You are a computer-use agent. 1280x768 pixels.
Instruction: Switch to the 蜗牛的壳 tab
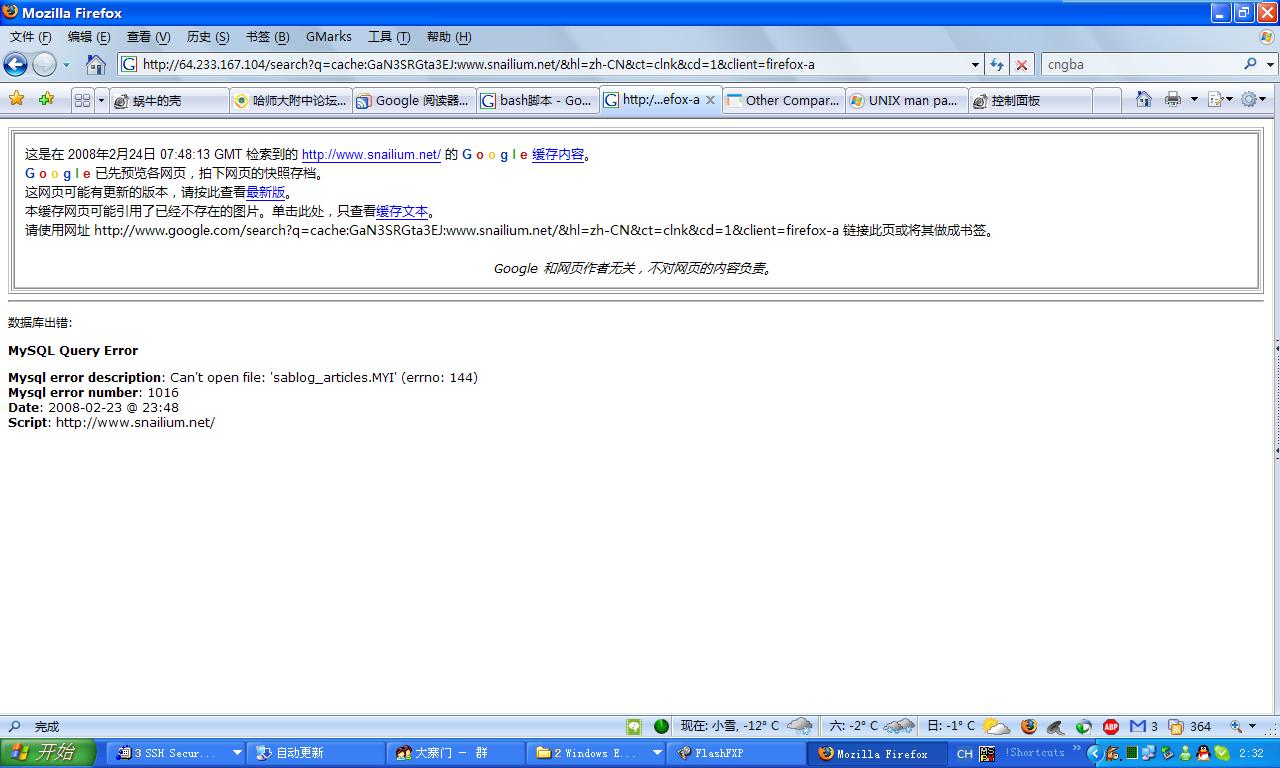coord(169,101)
